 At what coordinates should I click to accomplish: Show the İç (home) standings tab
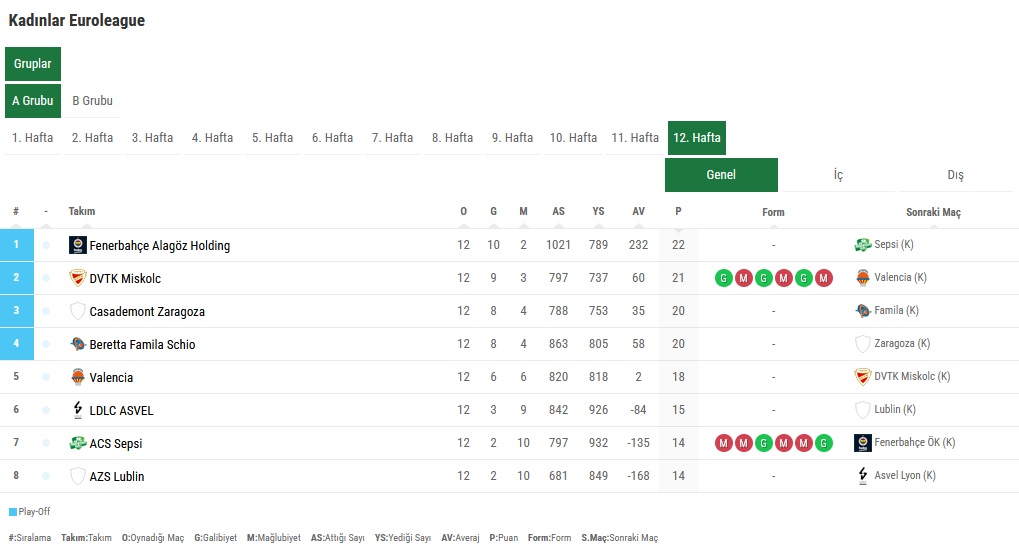click(x=838, y=175)
